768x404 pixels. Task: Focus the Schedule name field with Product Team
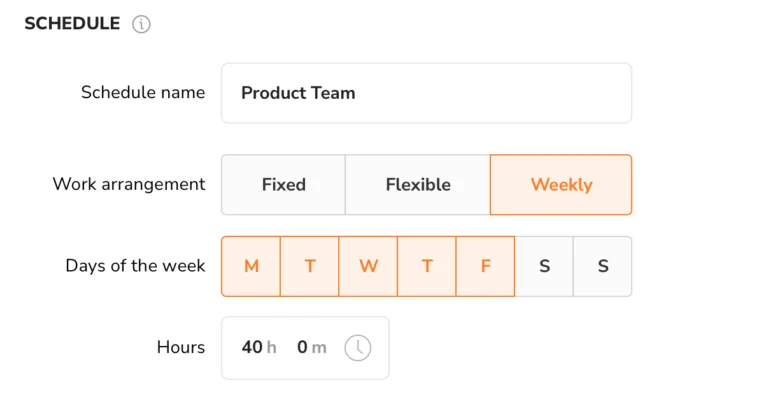tap(427, 93)
